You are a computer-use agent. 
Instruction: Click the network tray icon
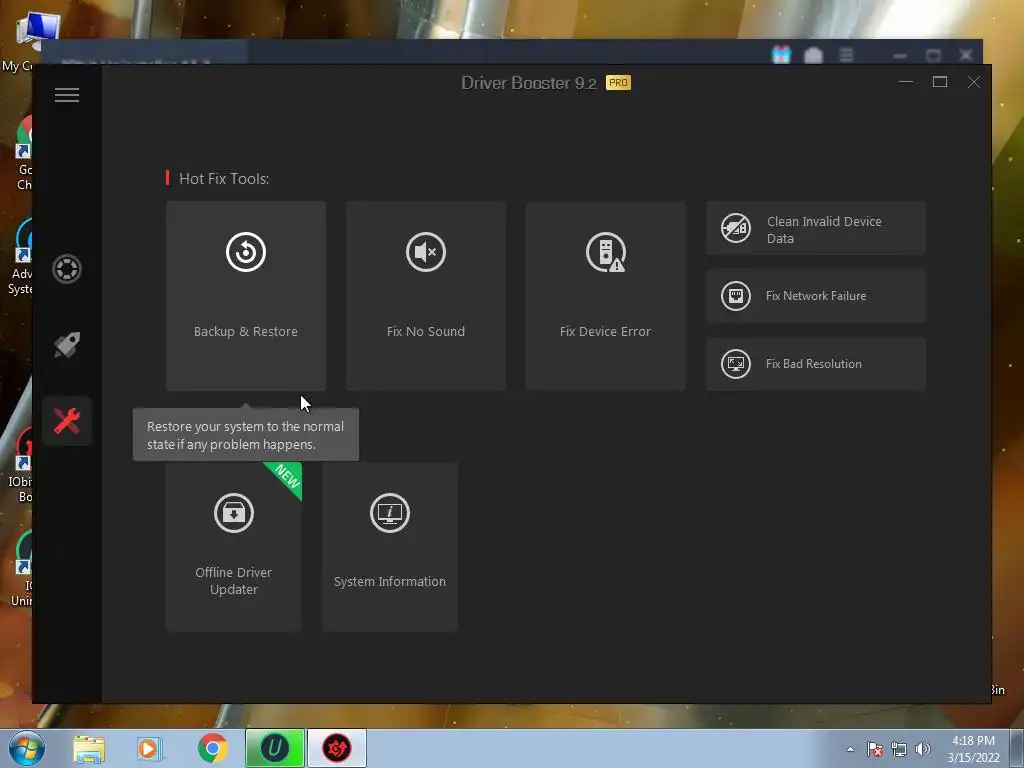tap(899, 749)
